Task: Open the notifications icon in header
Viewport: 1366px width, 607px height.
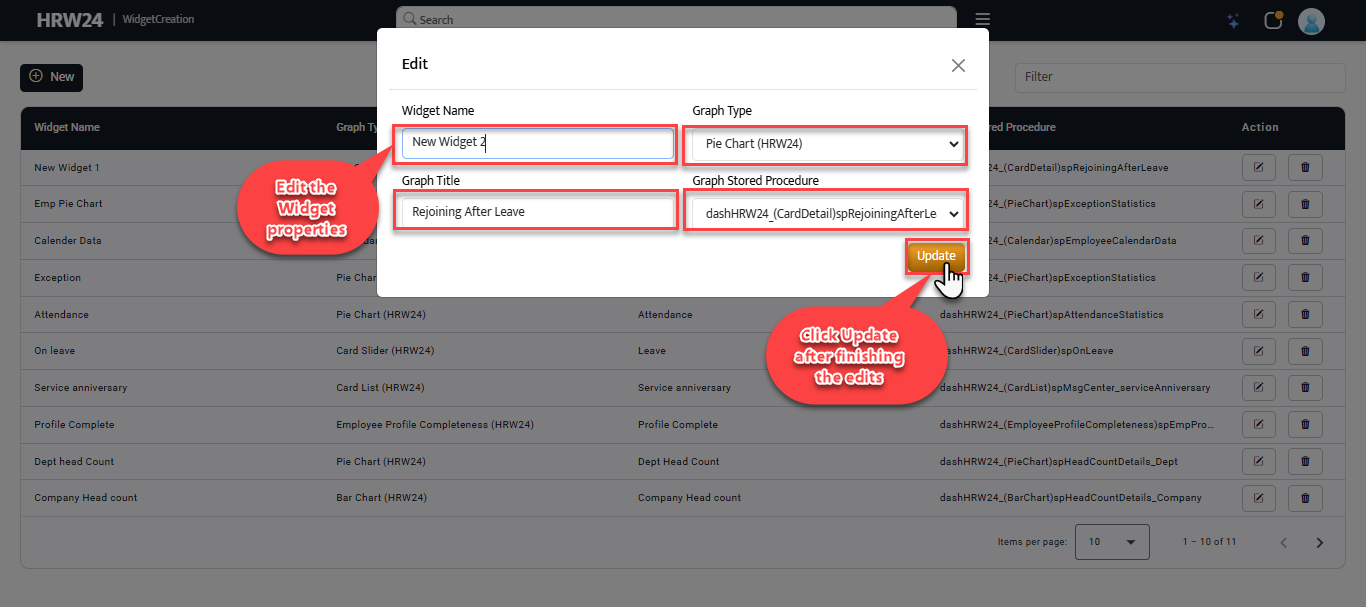Action: pyautogui.click(x=1273, y=21)
